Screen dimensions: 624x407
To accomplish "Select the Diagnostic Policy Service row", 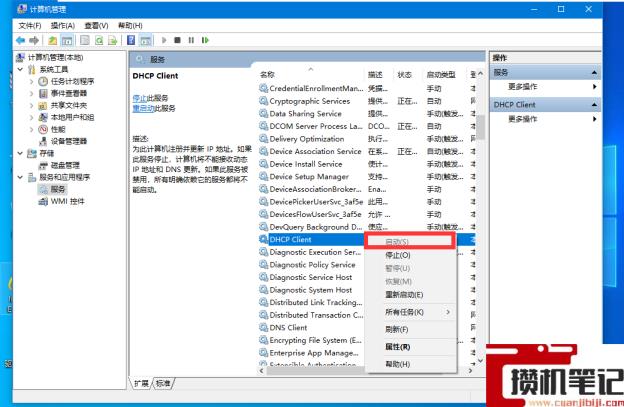I will (312, 265).
